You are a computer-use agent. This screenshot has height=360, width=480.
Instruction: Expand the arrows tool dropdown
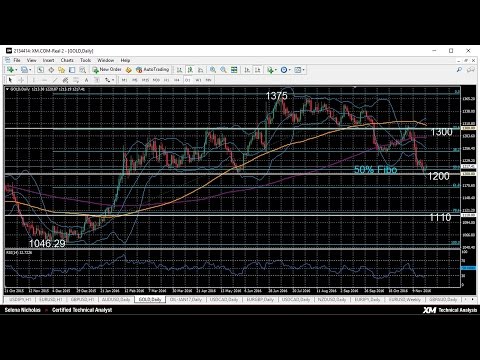(113, 80)
